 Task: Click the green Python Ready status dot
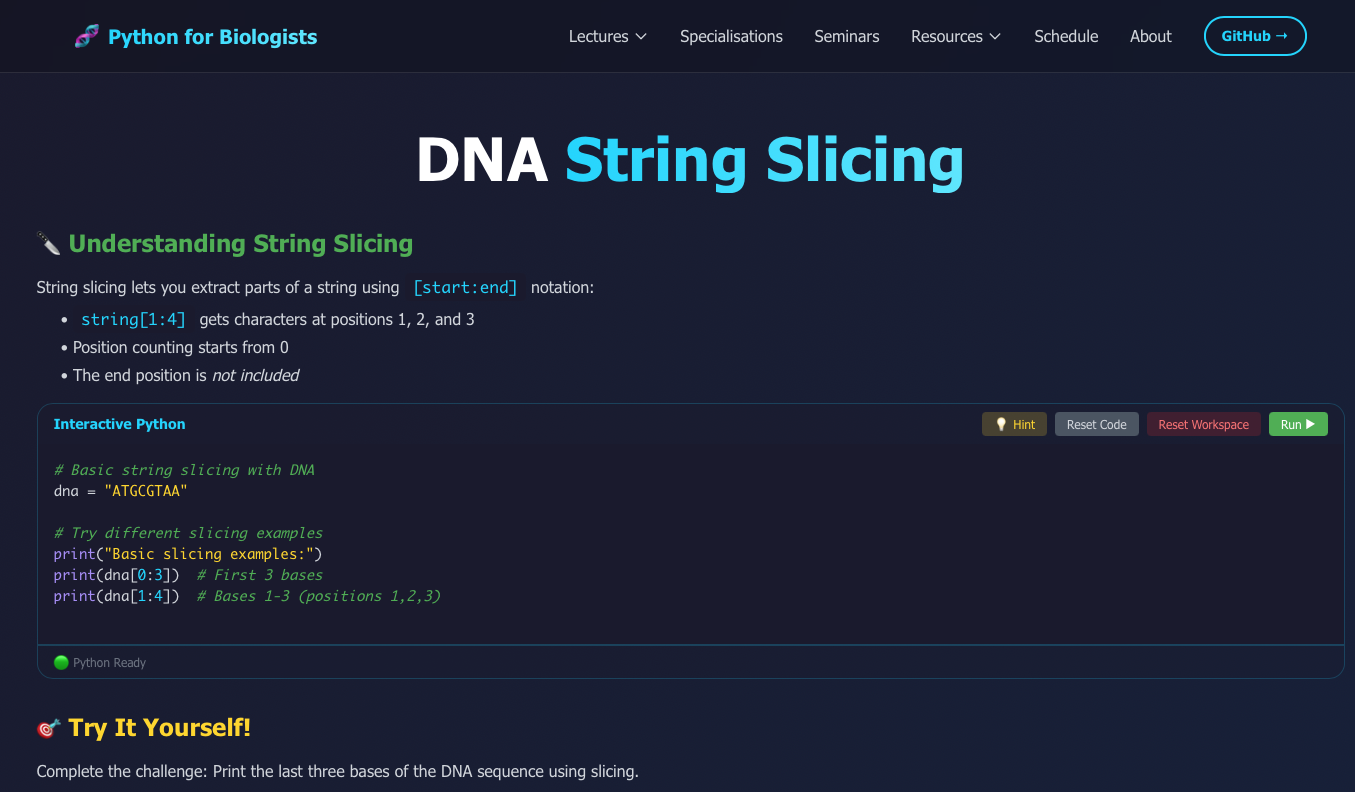coord(60,662)
